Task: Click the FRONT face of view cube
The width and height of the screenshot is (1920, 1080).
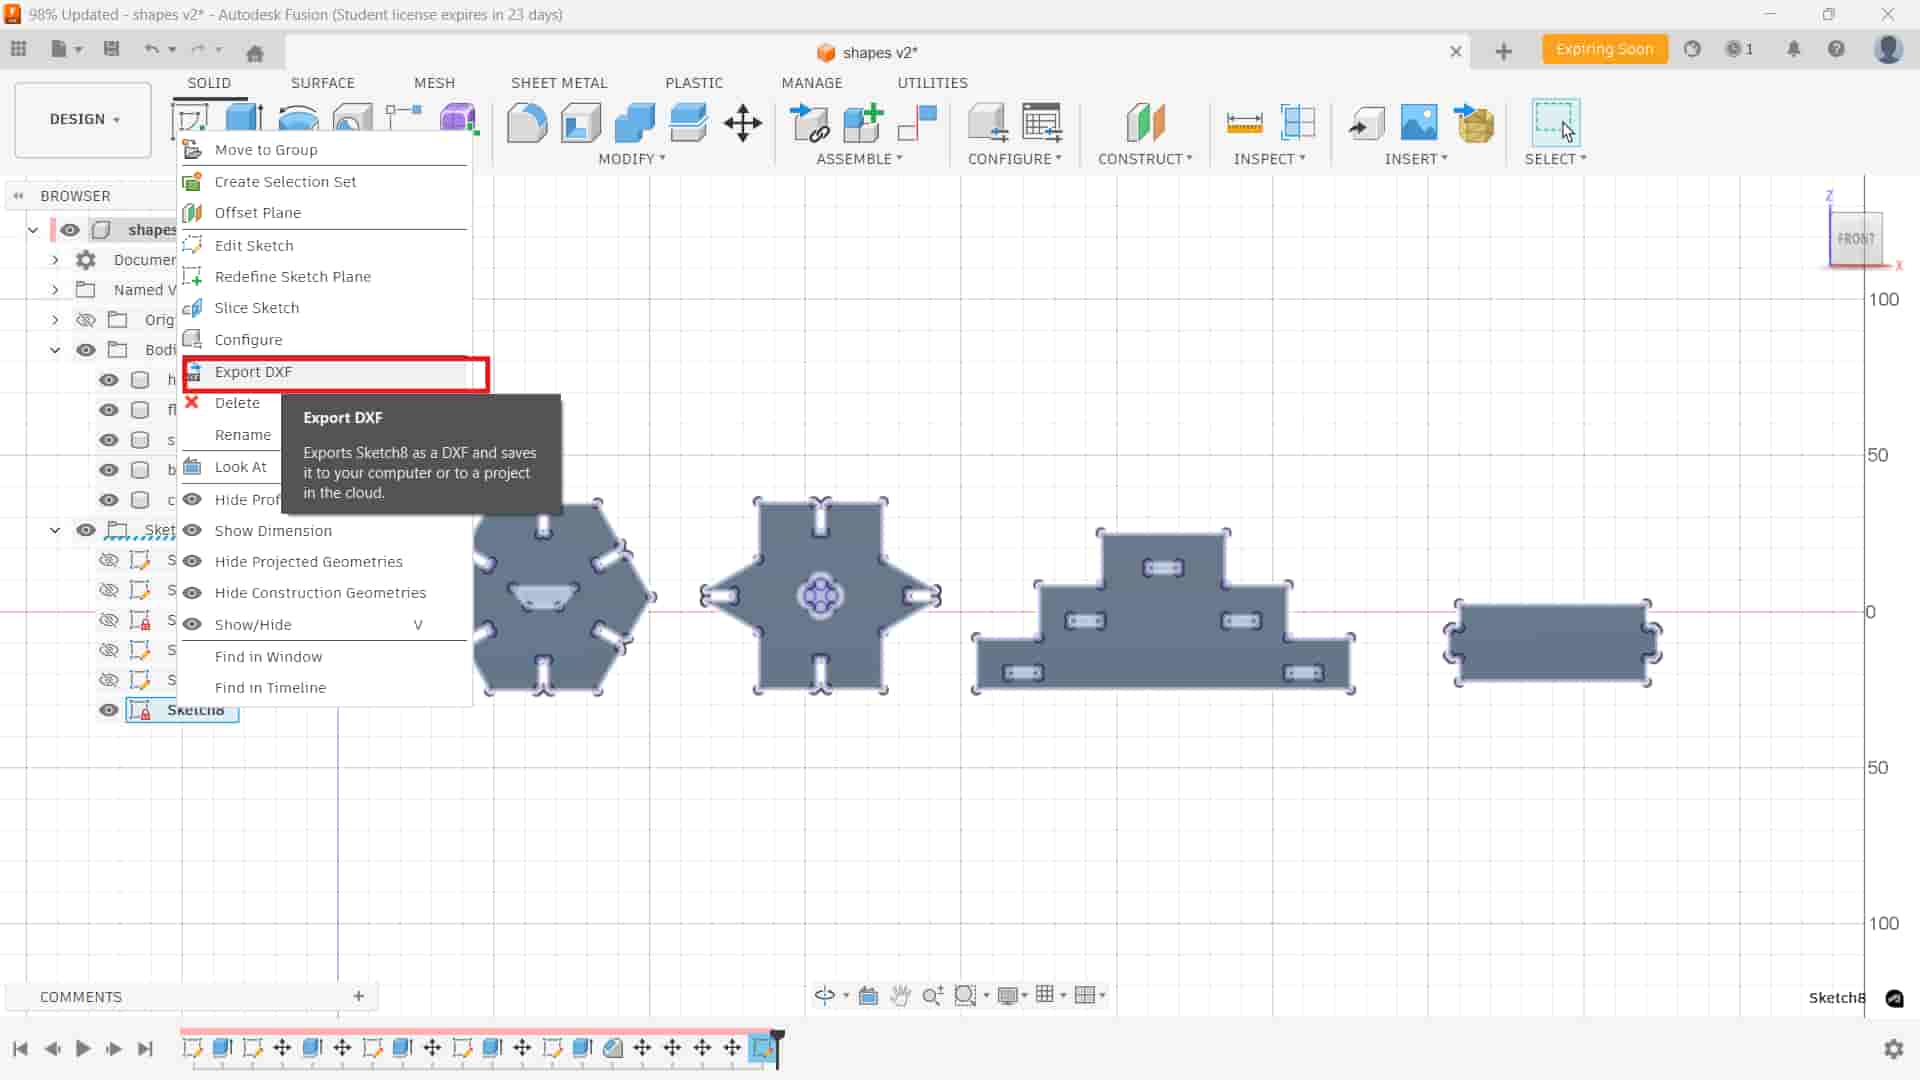Action: coord(1855,239)
